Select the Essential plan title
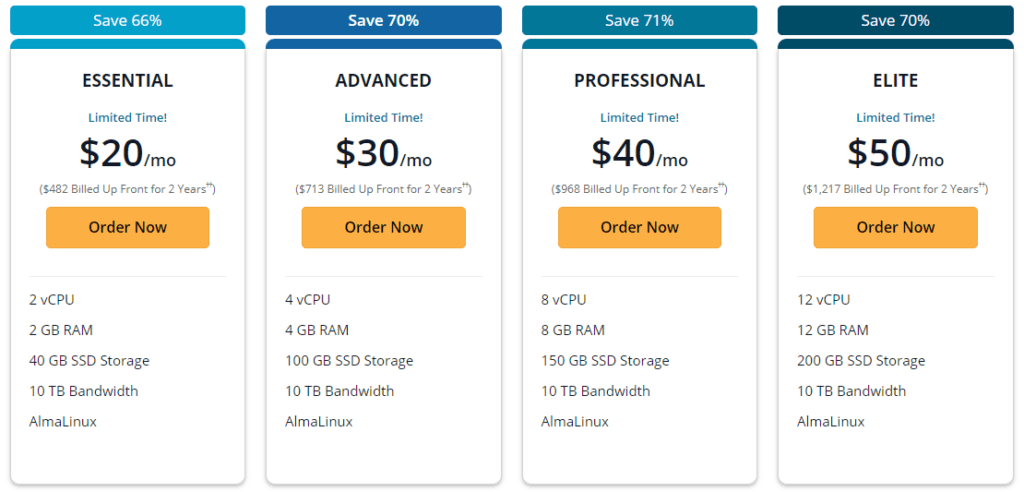The width and height of the screenshot is (1024, 492). 127,81
